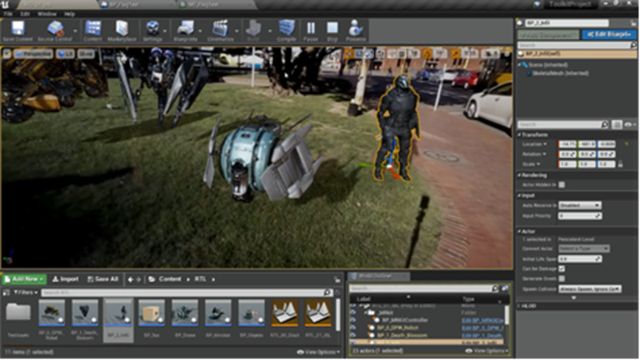Open the Perspective viewport mode dropdown

33,53
